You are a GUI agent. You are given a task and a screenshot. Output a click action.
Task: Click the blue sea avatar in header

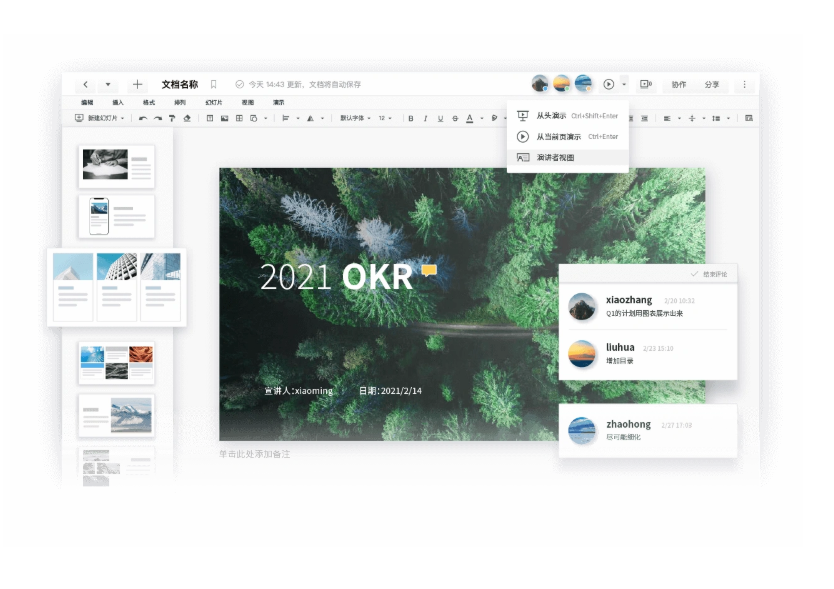click(583, 84)
